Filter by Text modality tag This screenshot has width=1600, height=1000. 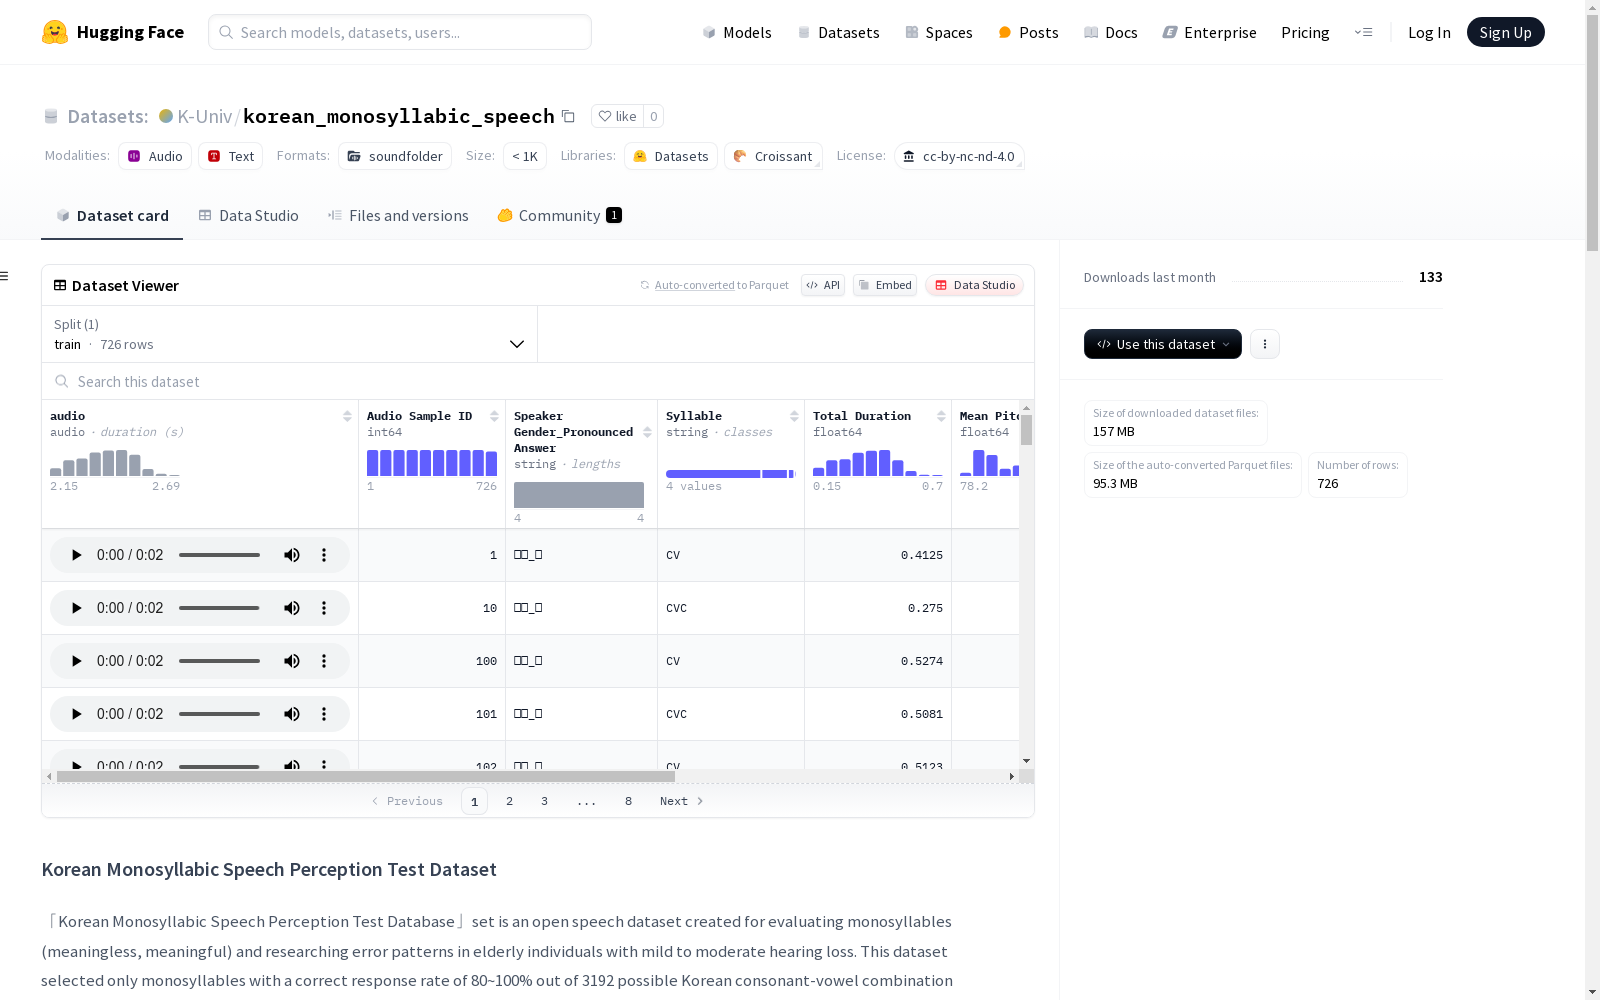[231, 156]
